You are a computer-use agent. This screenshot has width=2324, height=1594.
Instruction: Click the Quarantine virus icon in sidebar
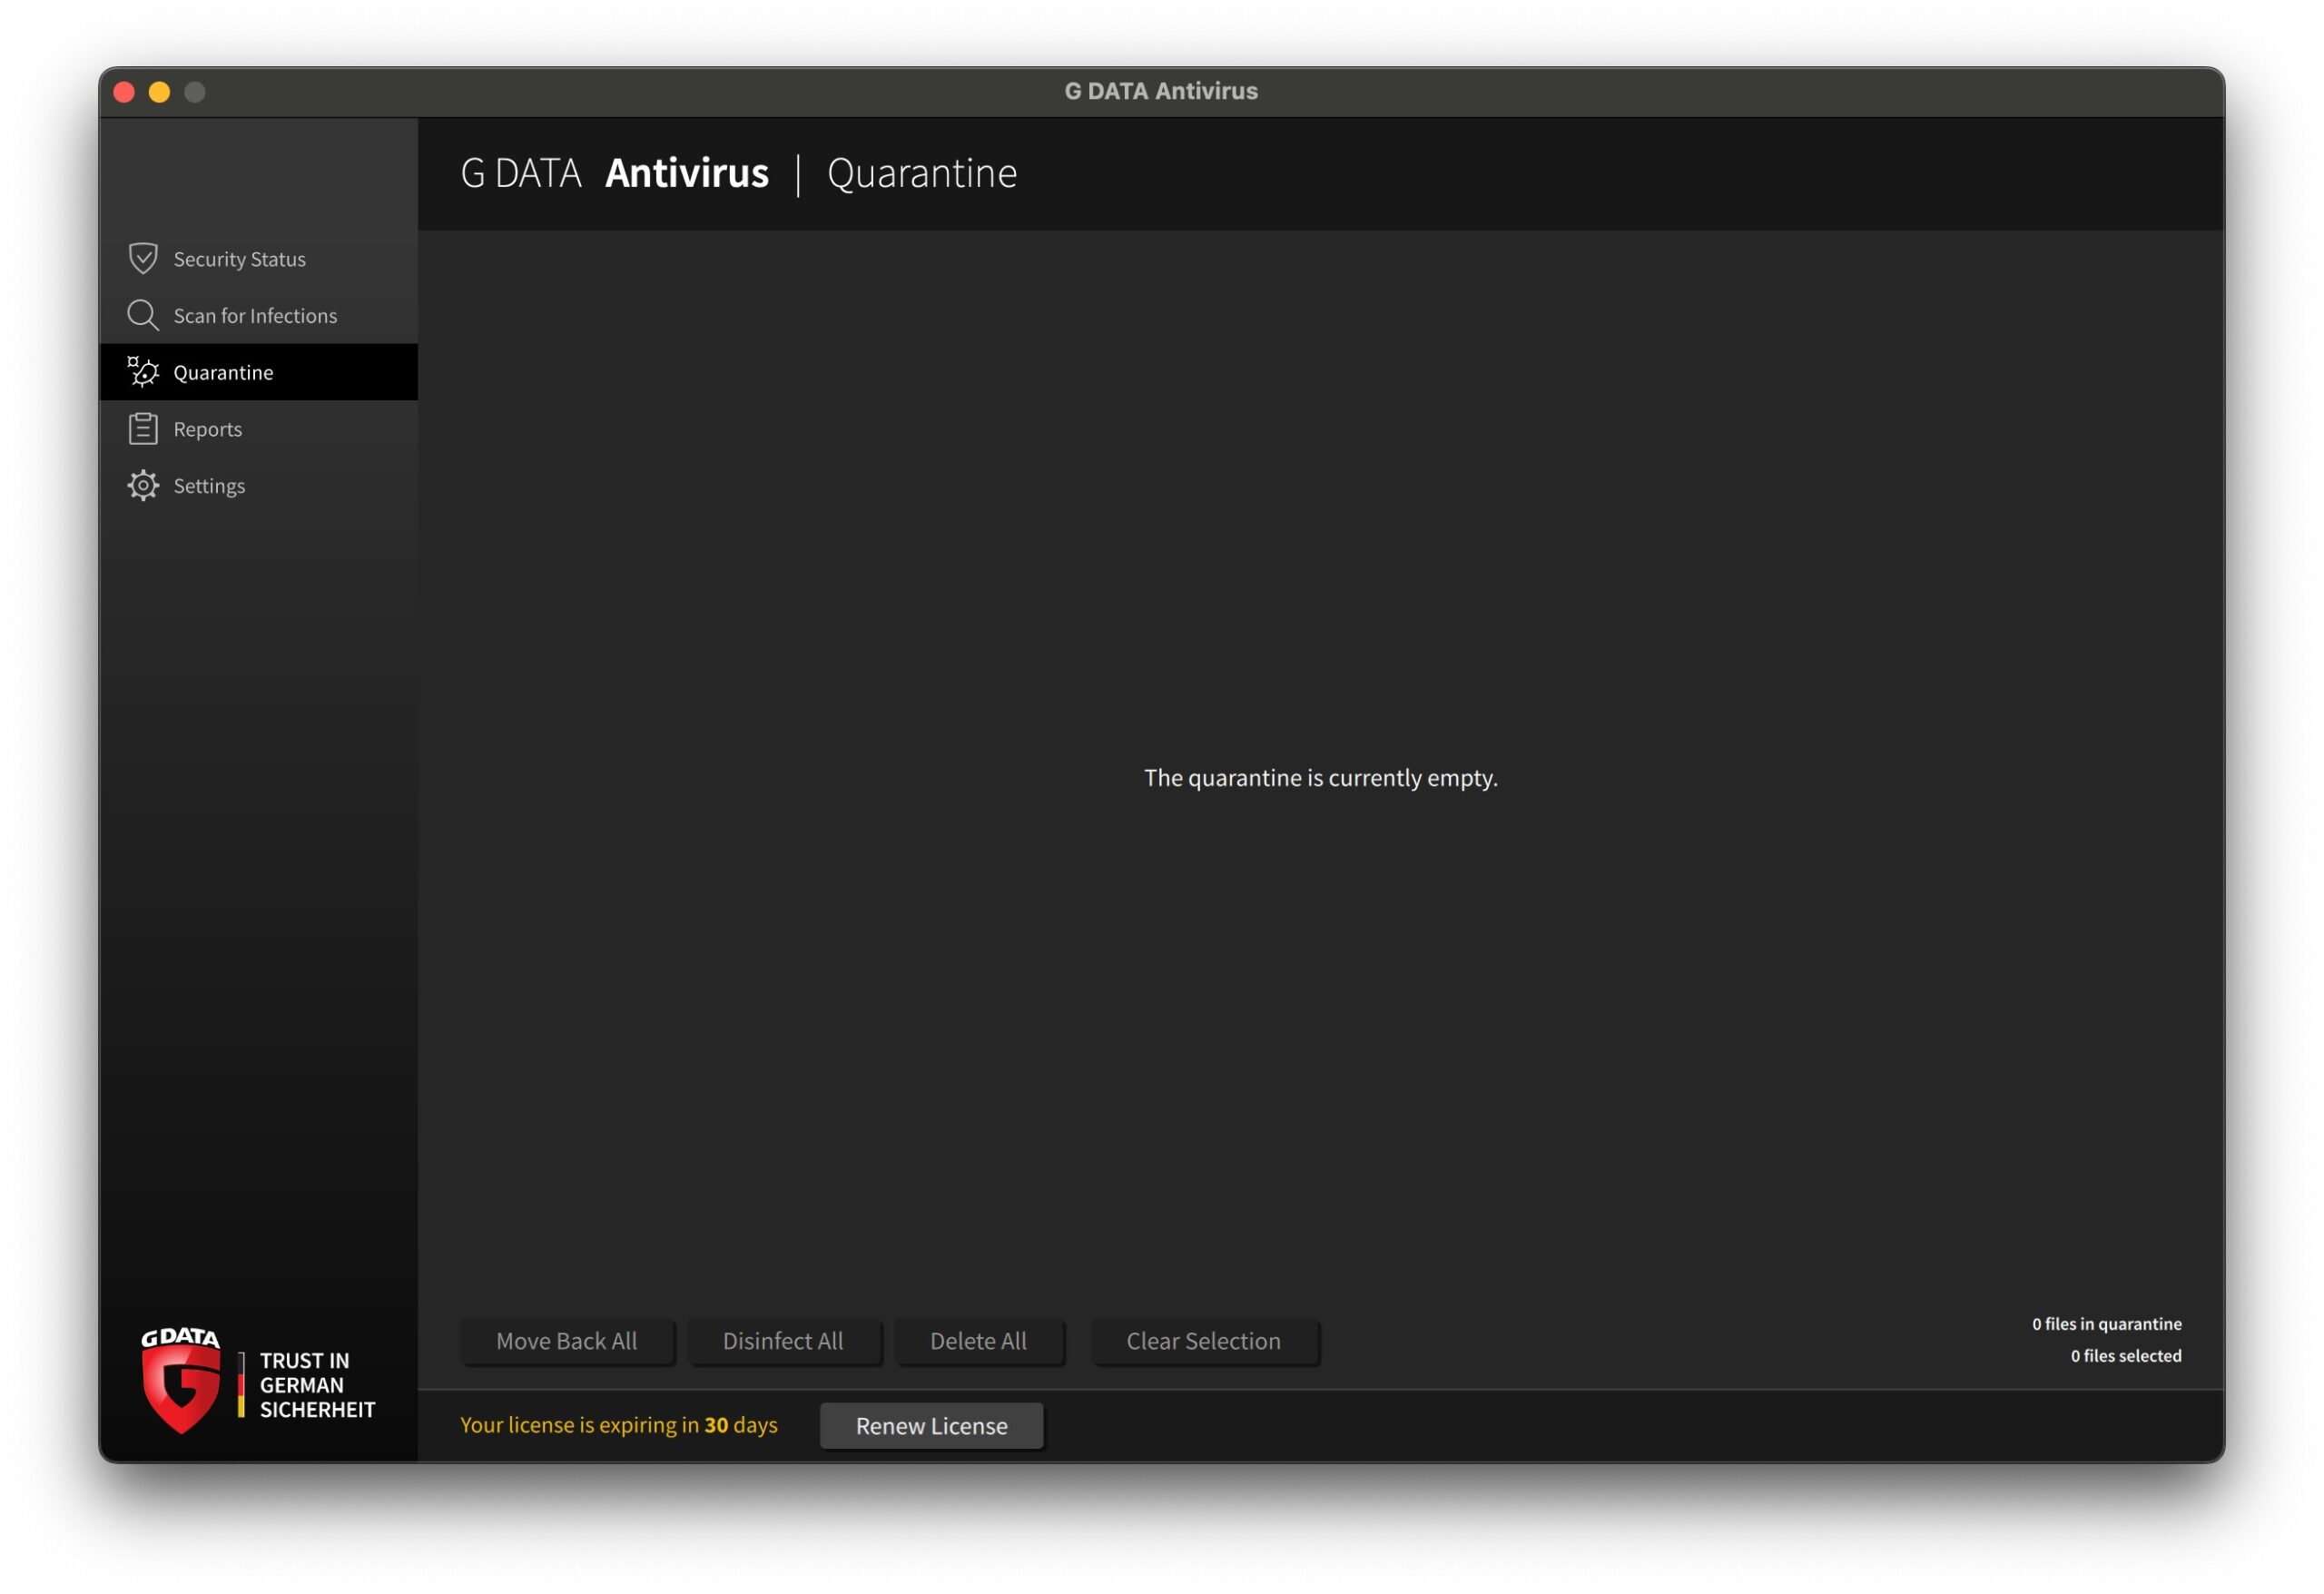(143, 372)
